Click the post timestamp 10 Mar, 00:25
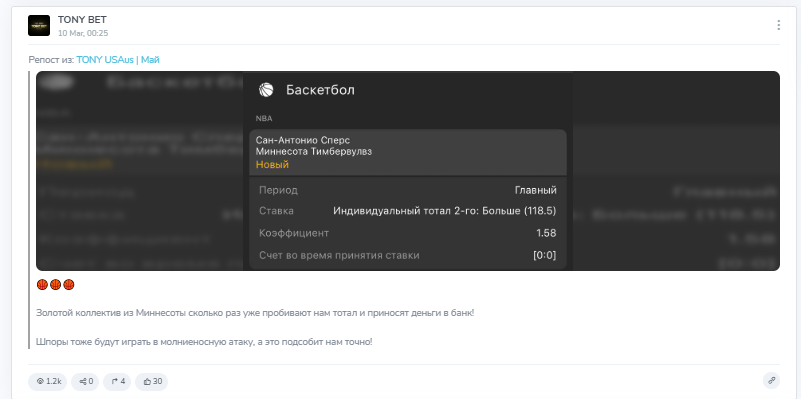 click(x=83, y=33)
